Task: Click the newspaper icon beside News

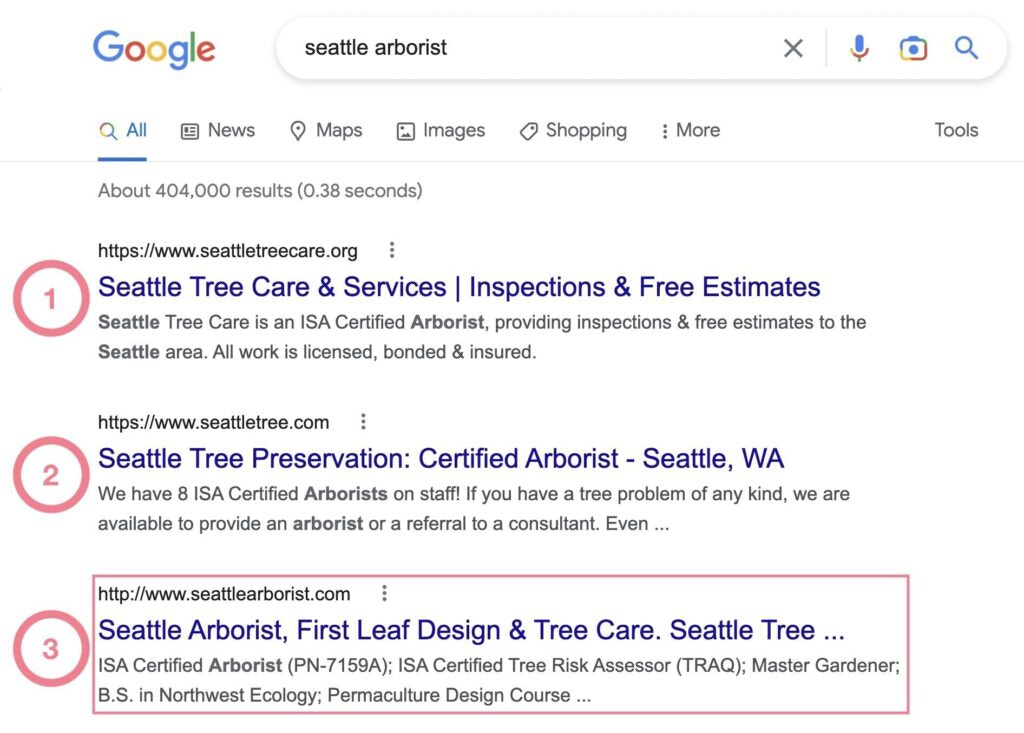Action: [190, 130]
